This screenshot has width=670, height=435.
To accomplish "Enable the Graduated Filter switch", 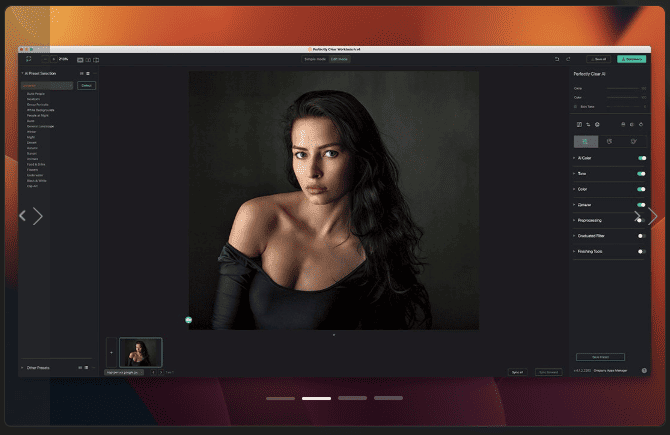I will pyautogui.click(x=642, y=236).
